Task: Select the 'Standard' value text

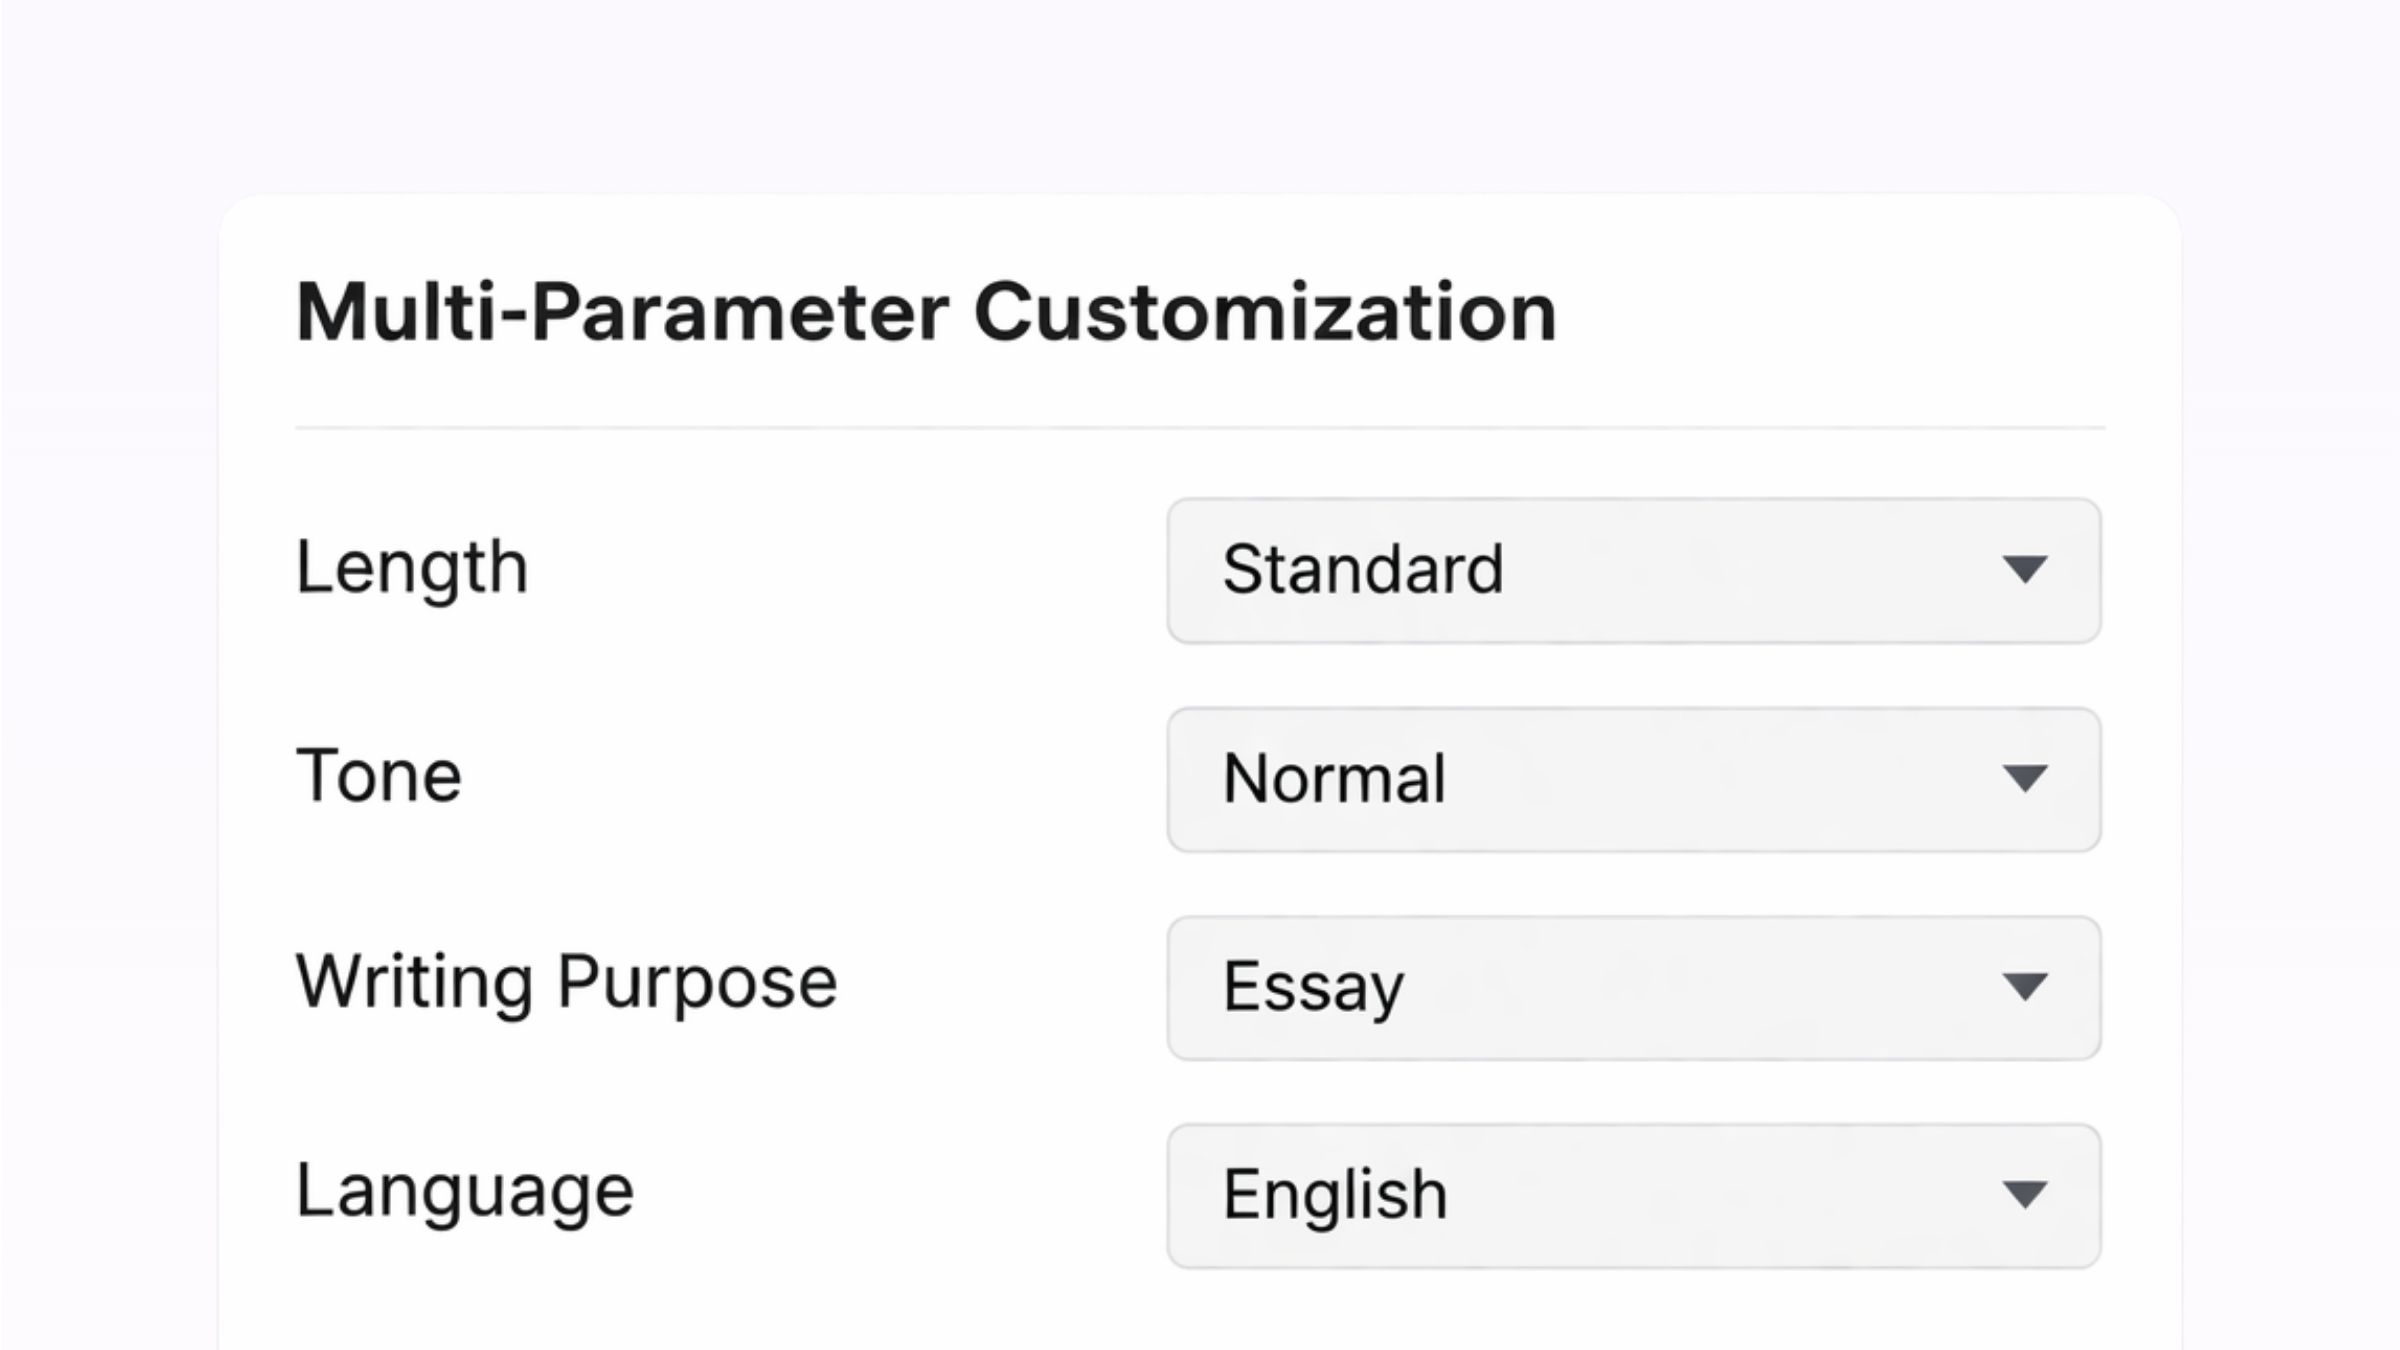Action: click(x=1362, y=569)
